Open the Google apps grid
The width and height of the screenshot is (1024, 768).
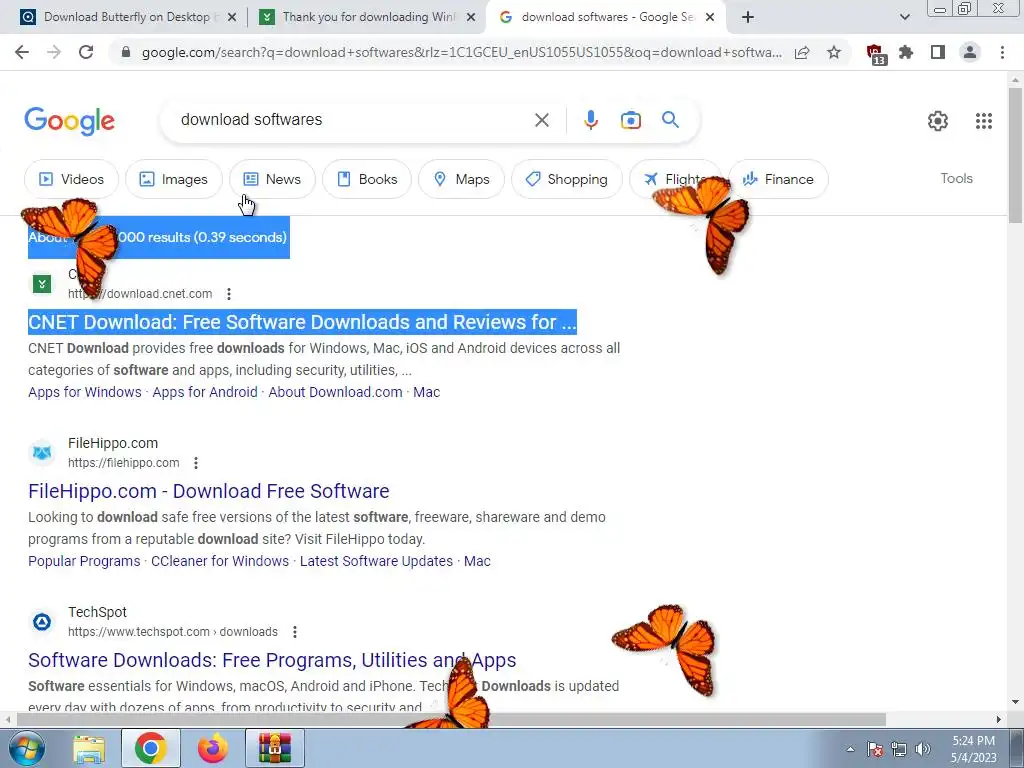(x=984, y=121)
